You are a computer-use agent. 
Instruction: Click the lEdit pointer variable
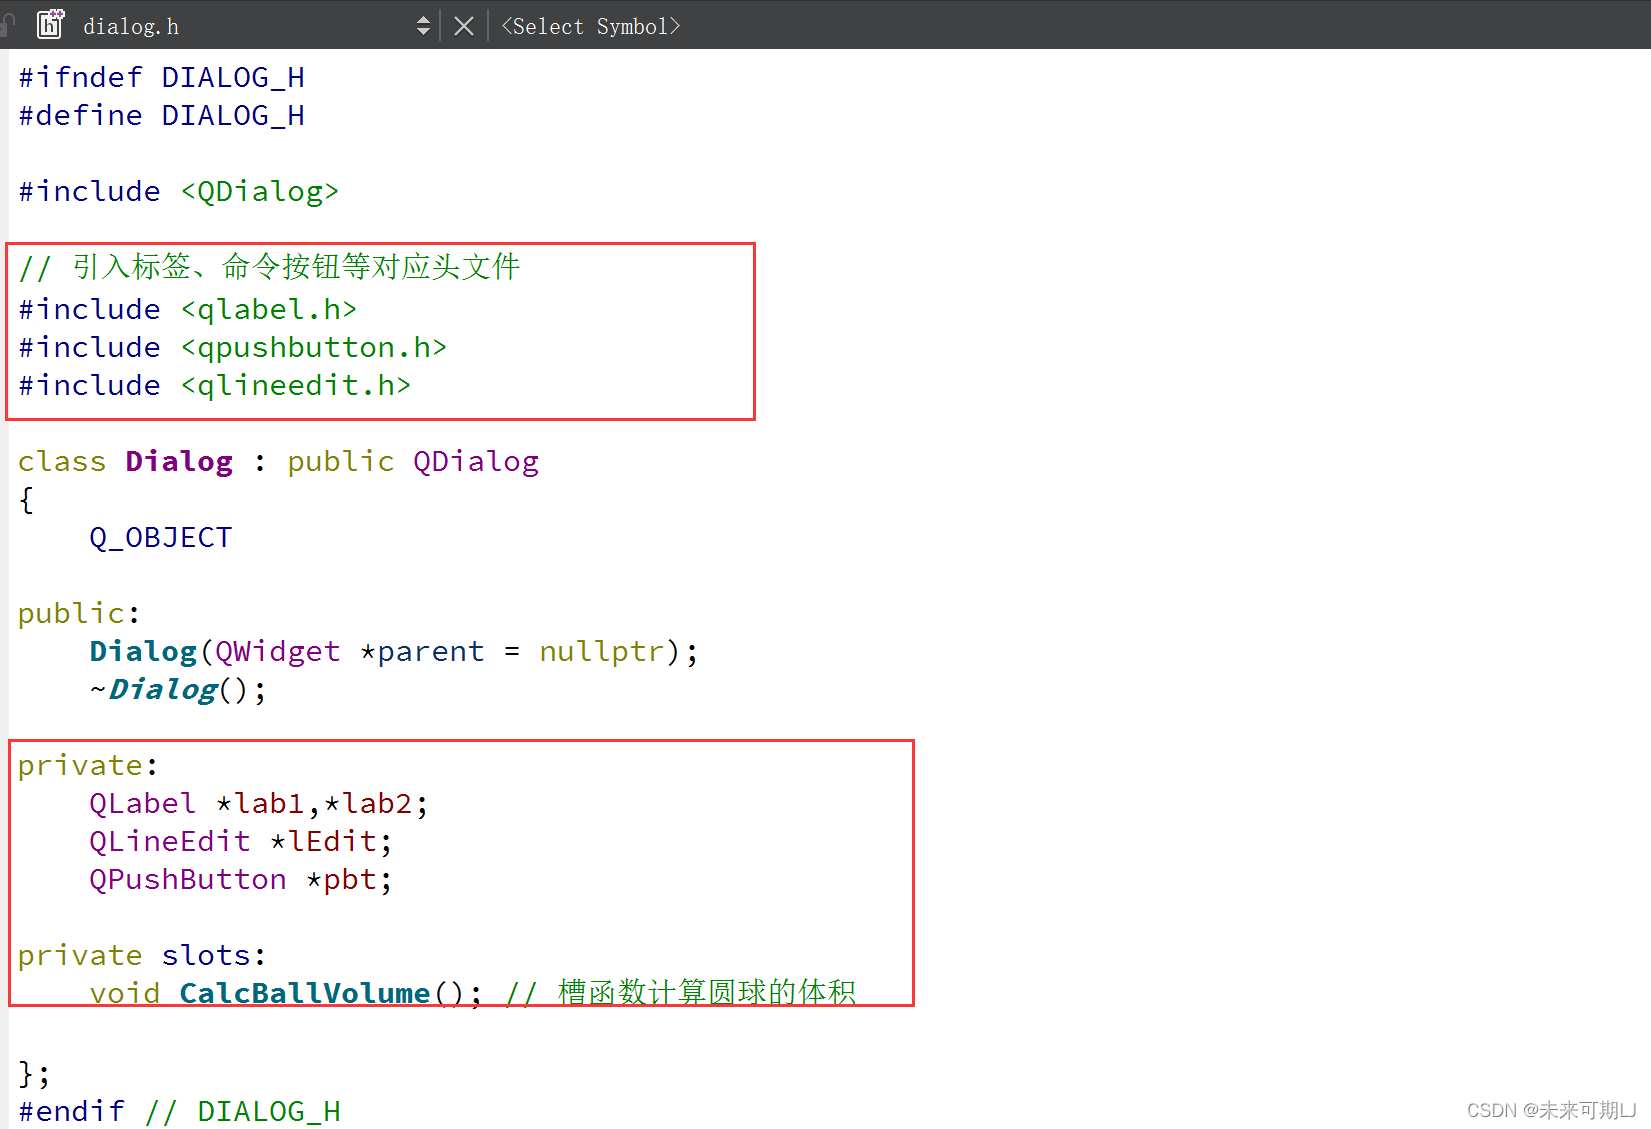coord(332,842)
